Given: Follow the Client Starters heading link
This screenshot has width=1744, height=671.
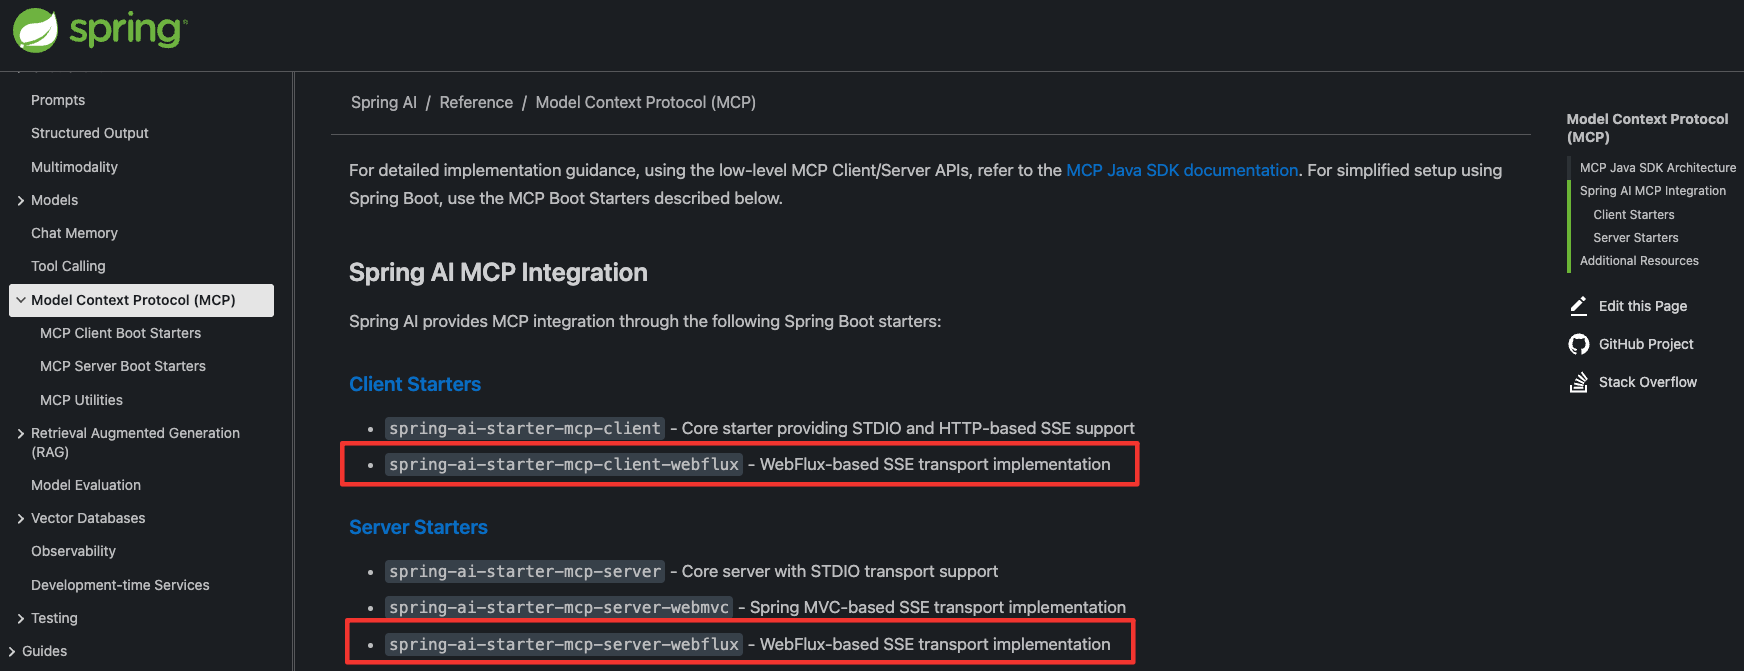Looking at the screenshot, I should pos(415,384).
